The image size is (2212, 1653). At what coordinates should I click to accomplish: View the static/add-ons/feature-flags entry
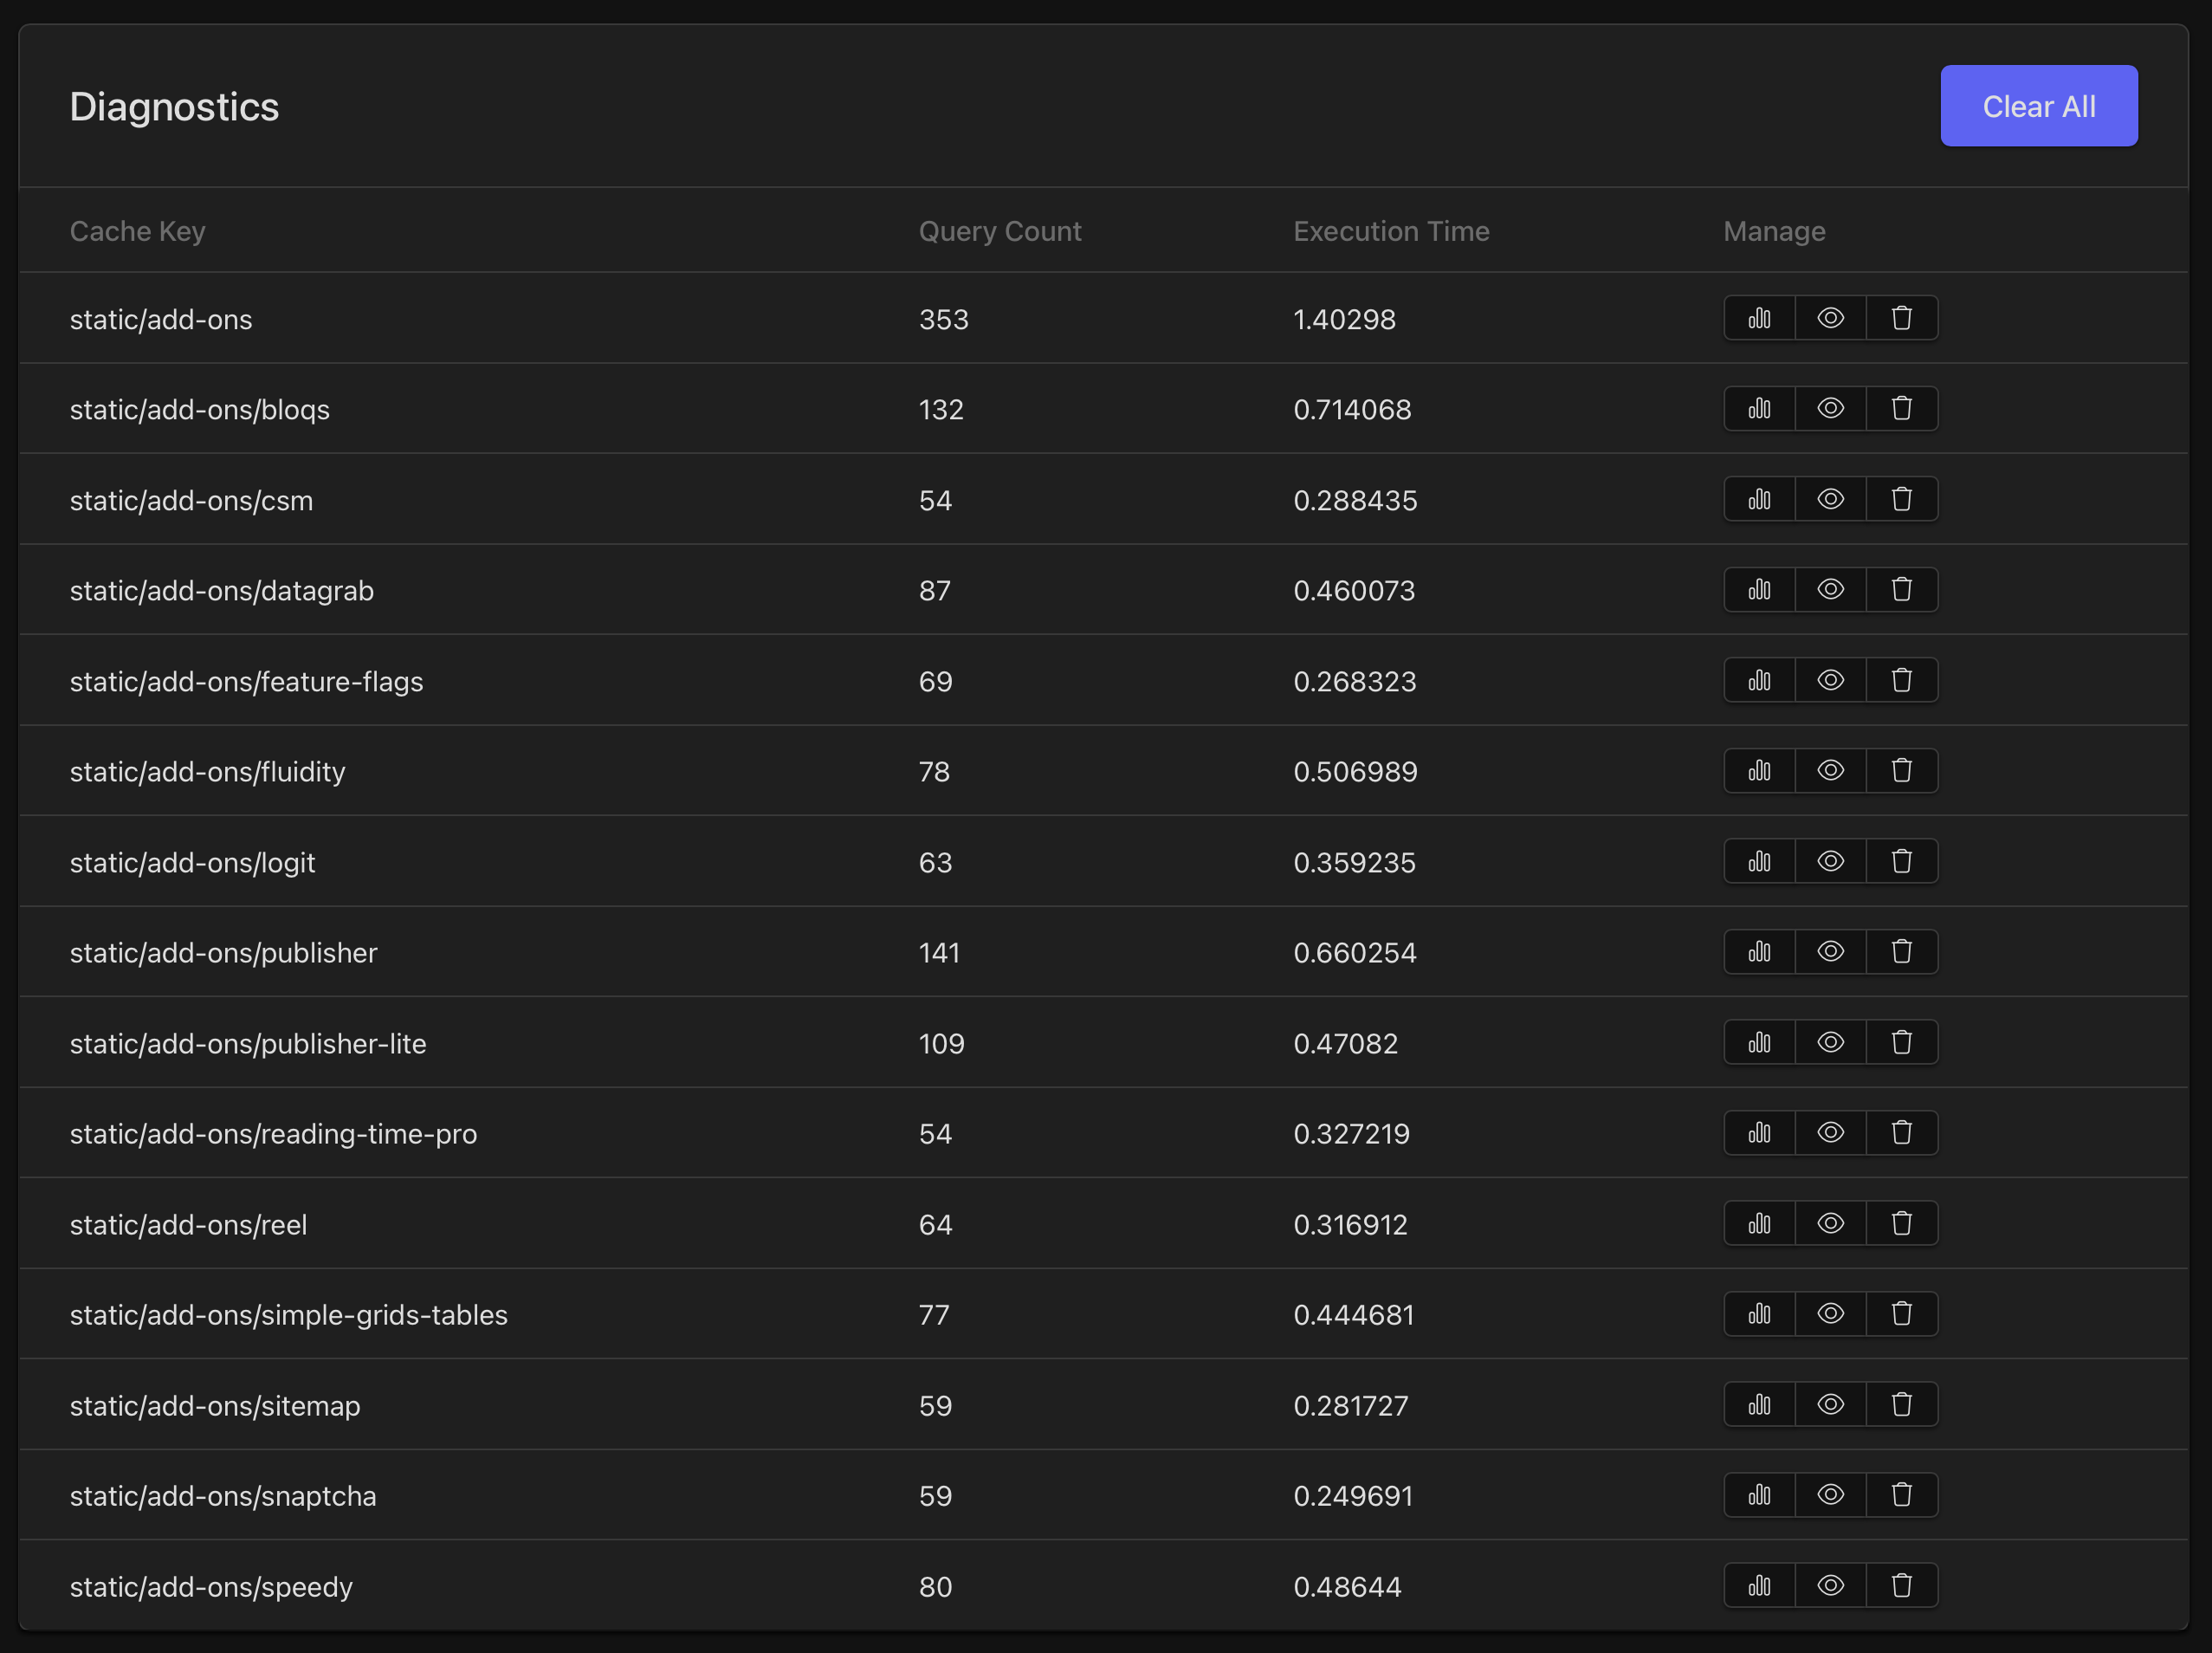click(1830, 680)
